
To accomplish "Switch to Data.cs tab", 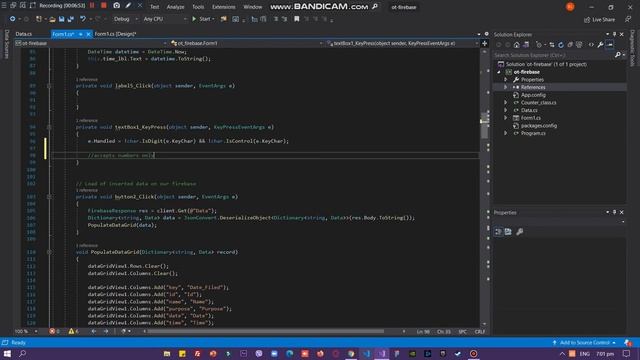I will (24, 34).
